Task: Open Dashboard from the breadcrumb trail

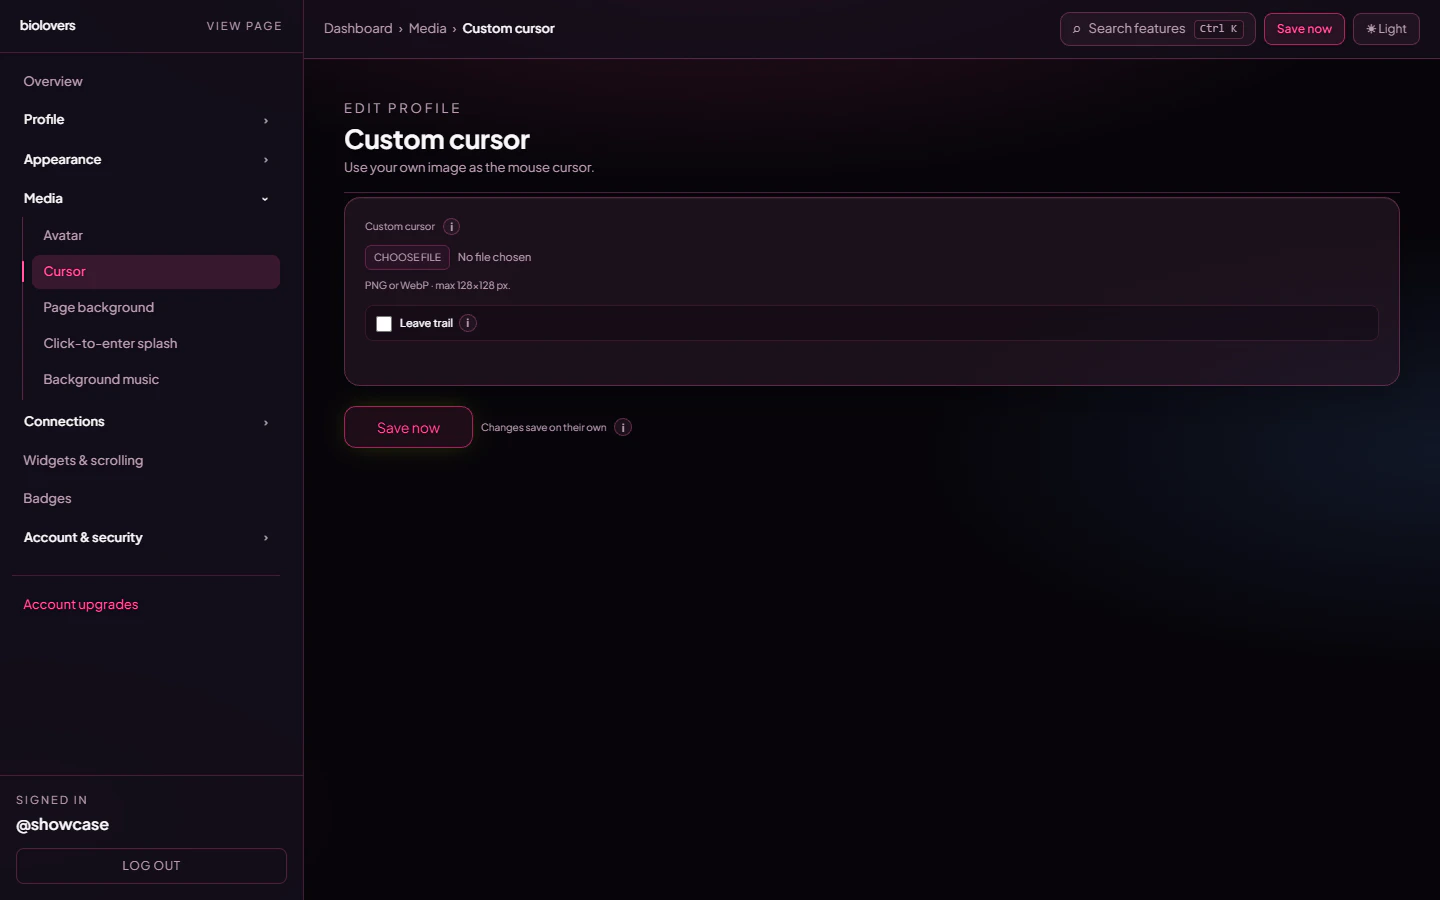Action: tap(358, 28)
